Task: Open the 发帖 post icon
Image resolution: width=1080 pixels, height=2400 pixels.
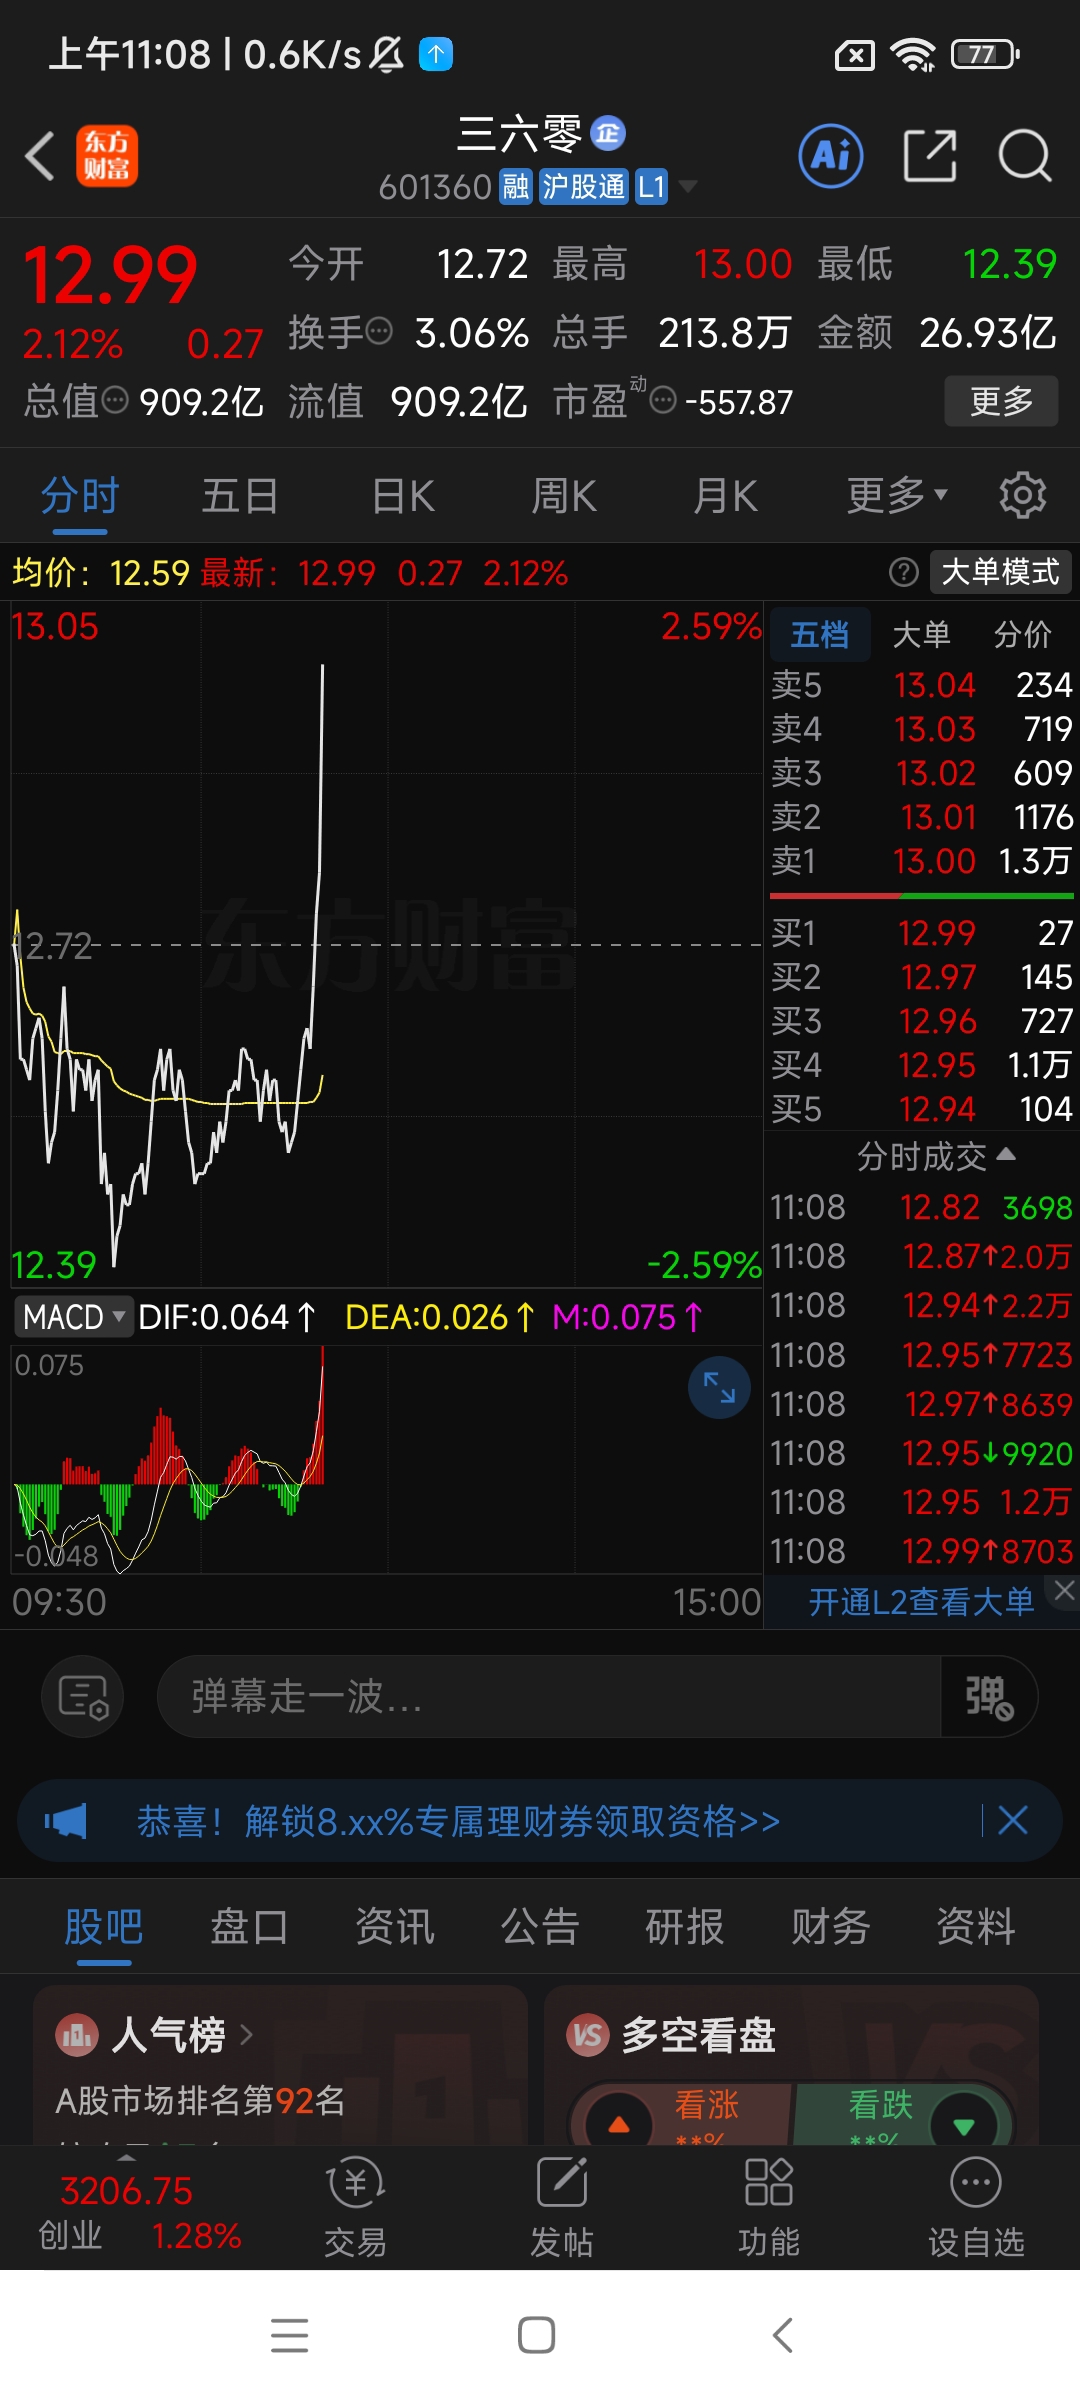Action: click(562, 2208)
